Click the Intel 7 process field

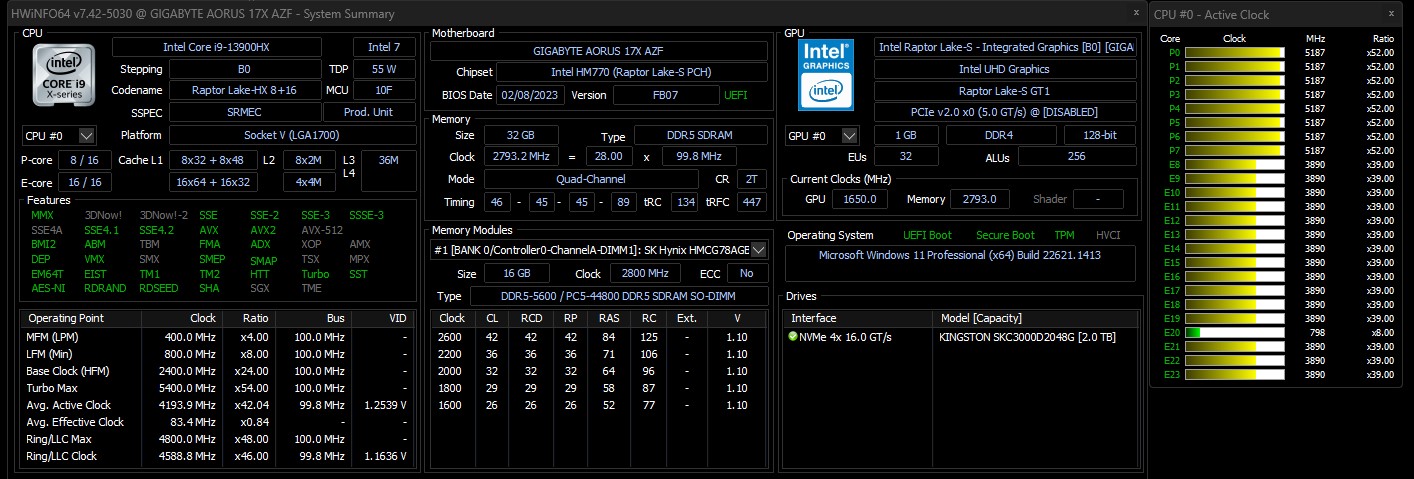point(384,47)
